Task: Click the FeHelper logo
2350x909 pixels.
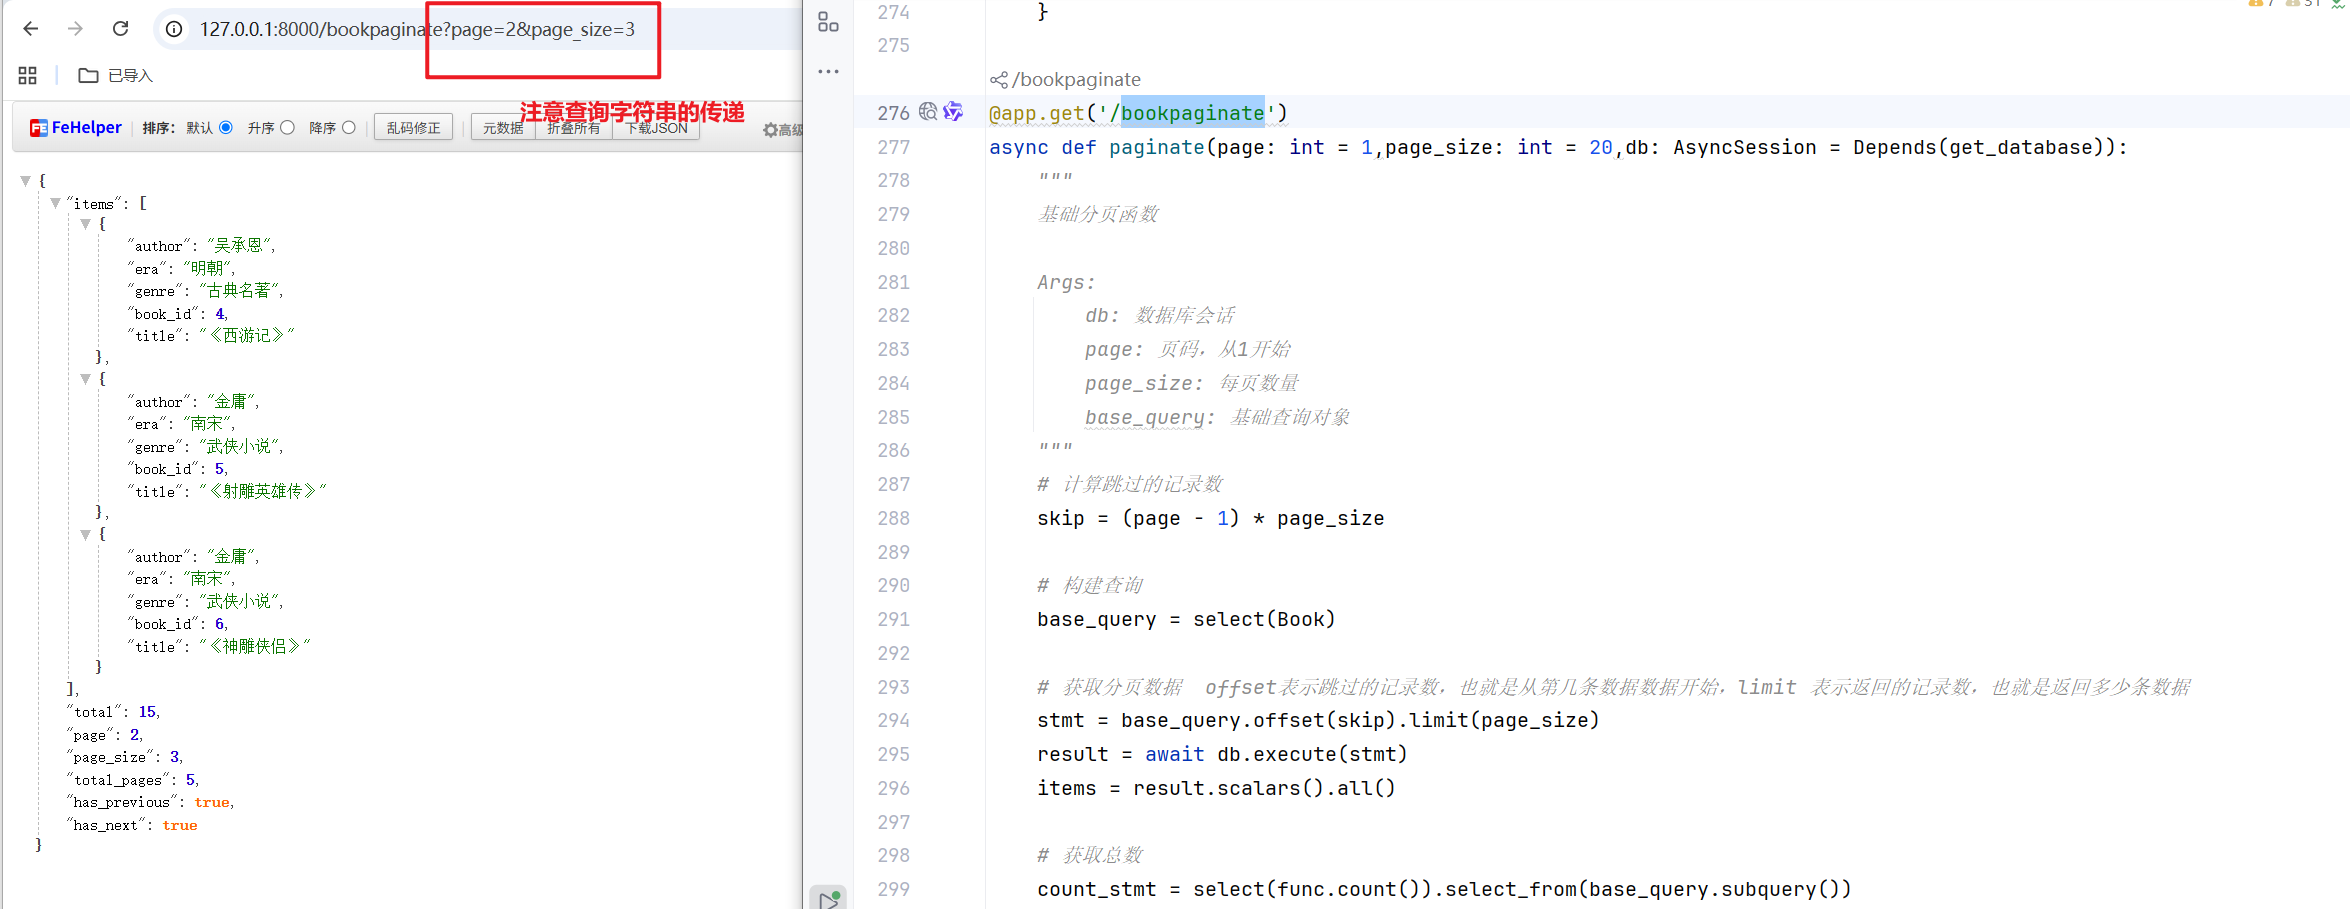Action: (76, 128)
